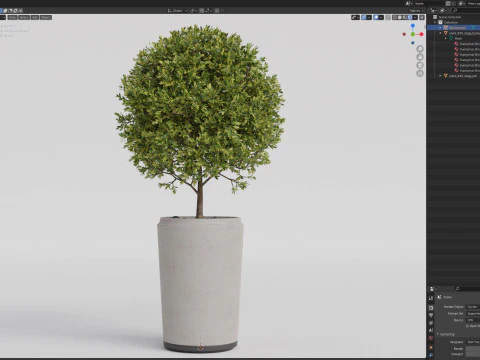This screenshot has width=480, height=360.
Task: Open the Output properties tab
Action: pos(431,315)
